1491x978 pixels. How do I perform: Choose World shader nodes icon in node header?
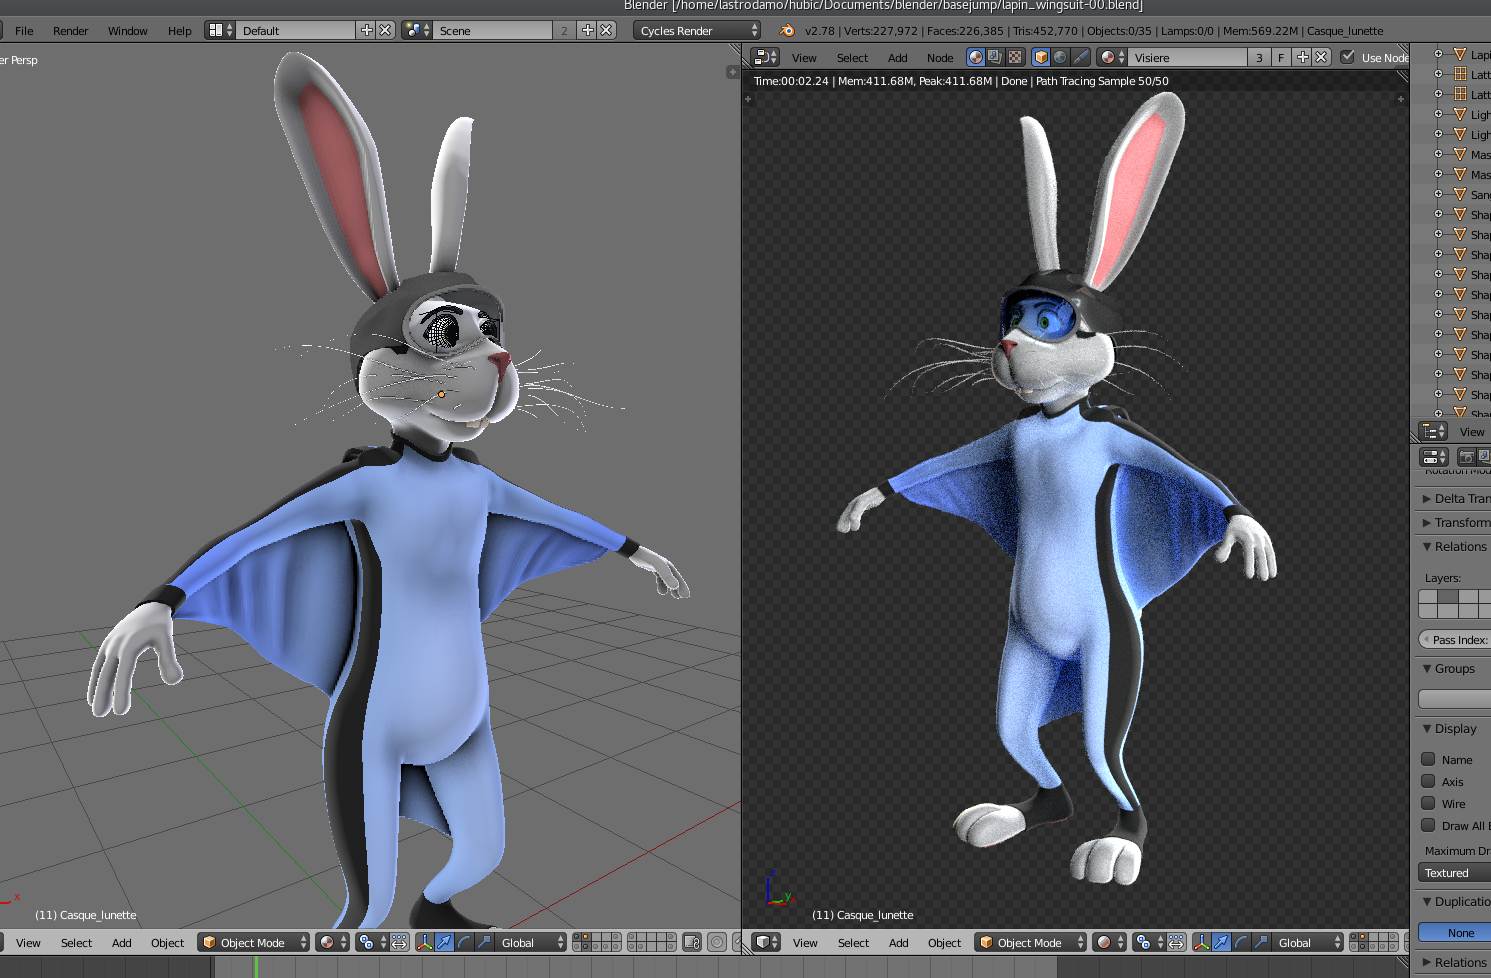pos(1060,57)
